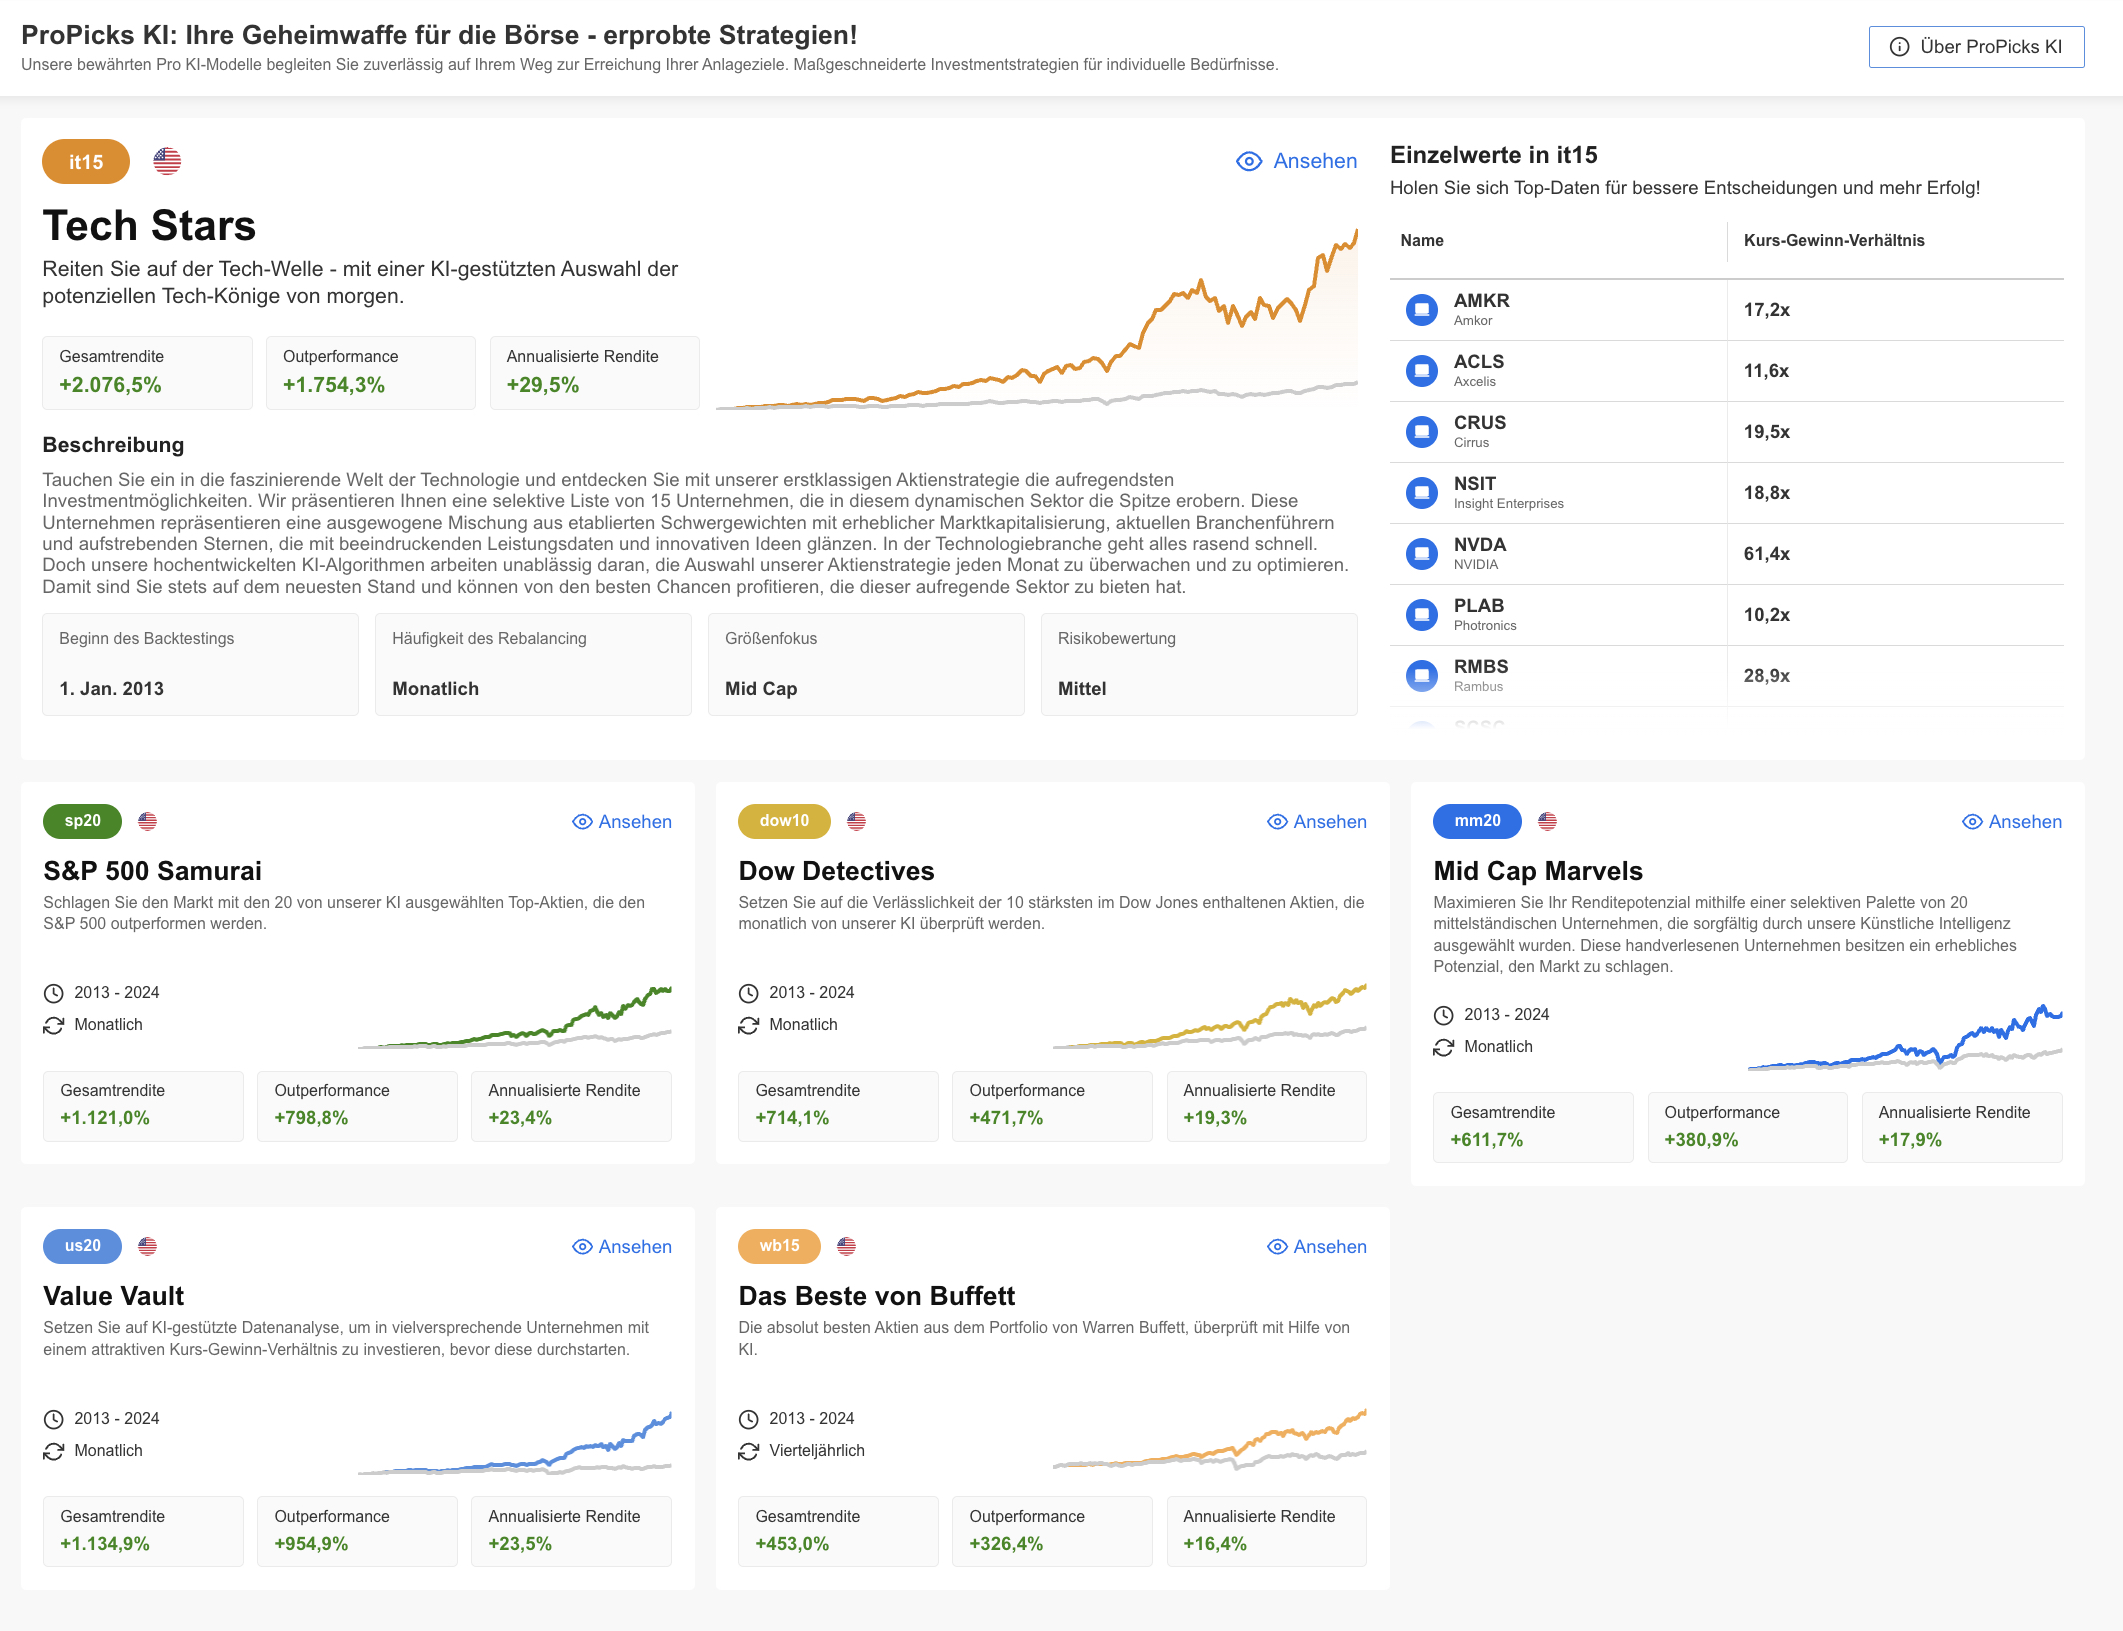Click the Risikobewertung Mittel box

[1199, 664]
